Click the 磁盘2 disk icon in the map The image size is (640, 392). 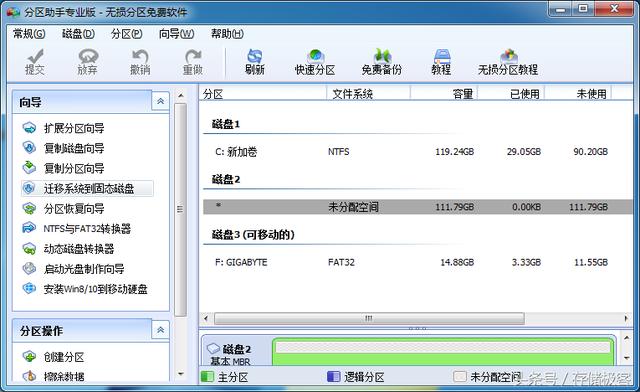point(213,349)
